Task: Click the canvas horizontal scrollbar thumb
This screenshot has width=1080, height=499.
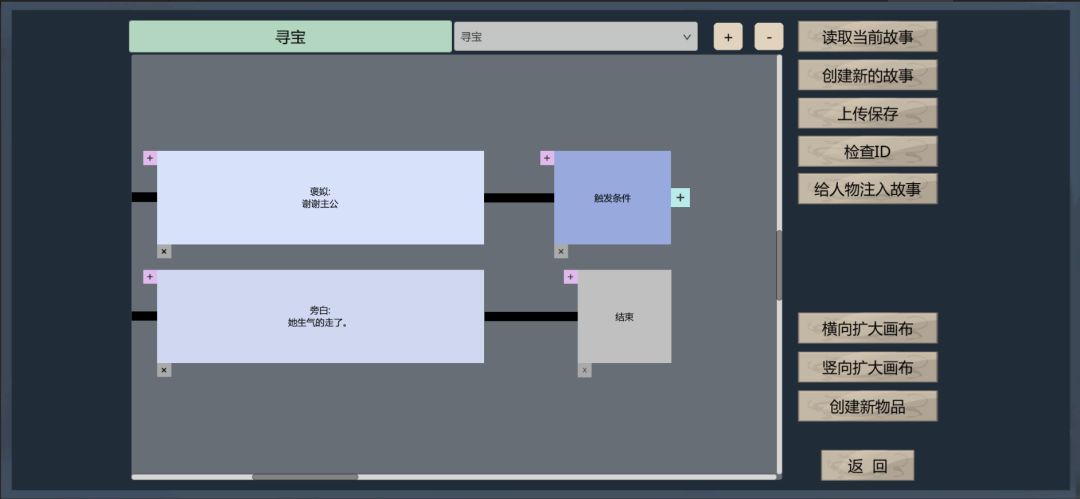Action: (x=305, y=476)
